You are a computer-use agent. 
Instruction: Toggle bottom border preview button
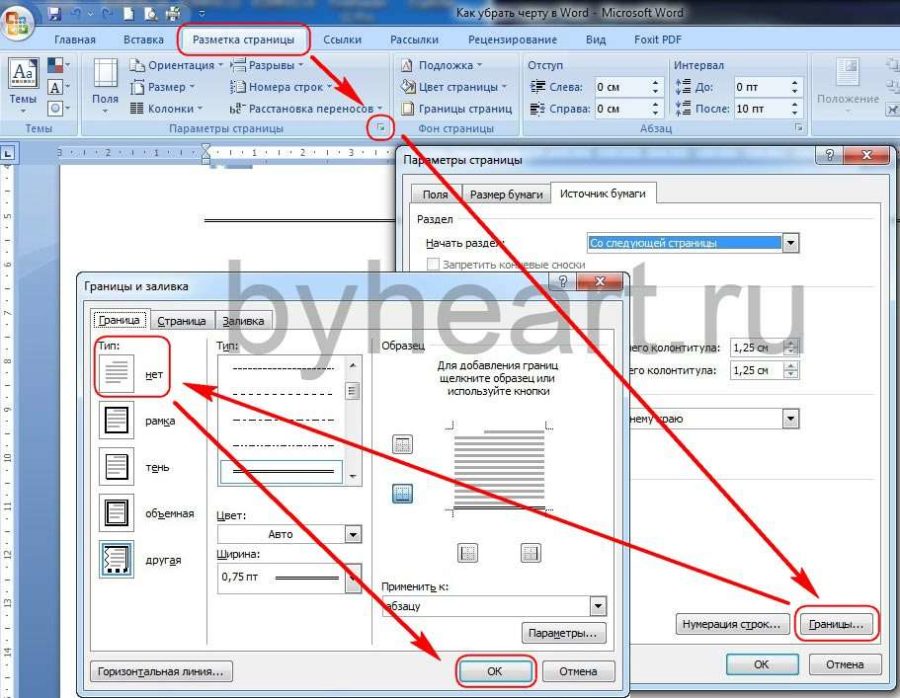point(402,493)
